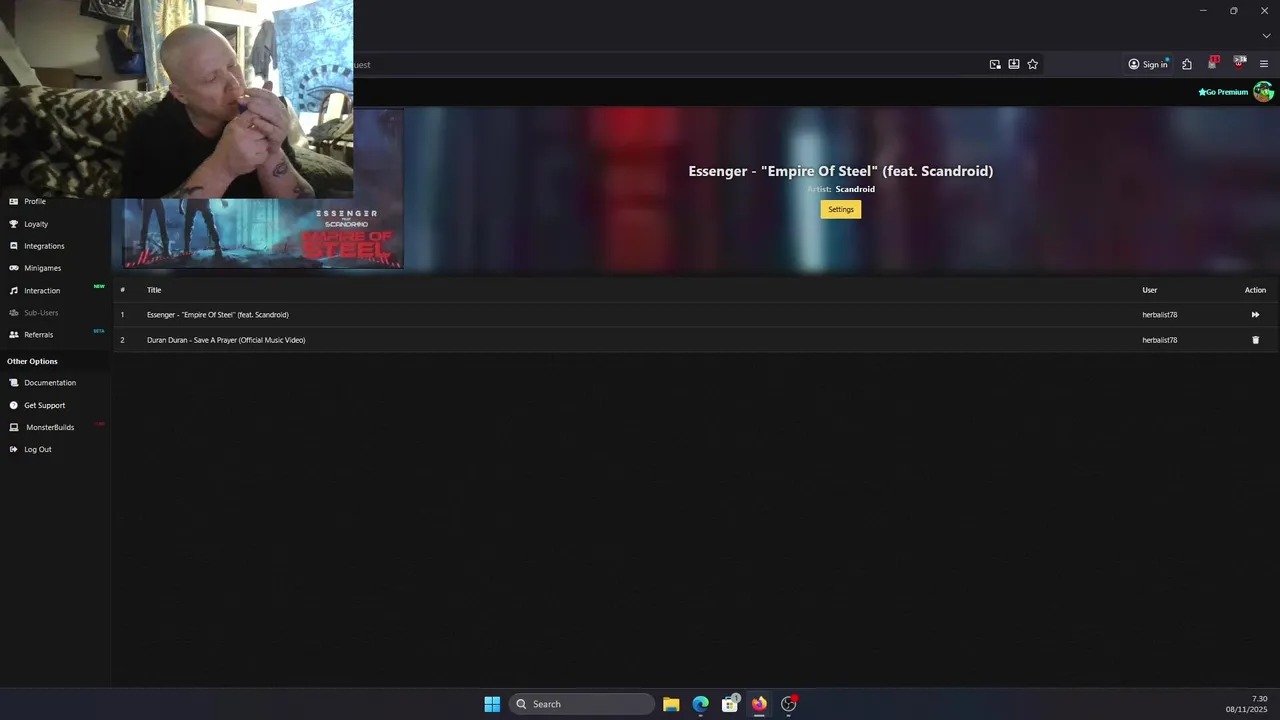
Task: Open Microsoft Edge from the taskbar
Action: click(x=700, y=704)
